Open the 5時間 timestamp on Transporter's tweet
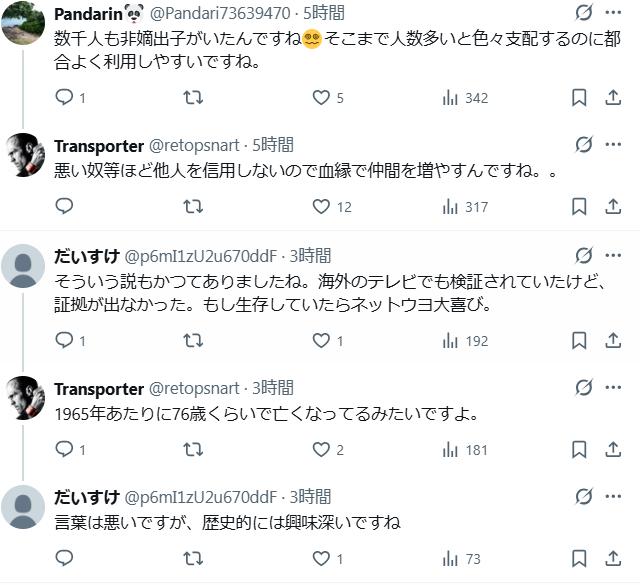The image size is (640, 585). click(x=272, y=145)
